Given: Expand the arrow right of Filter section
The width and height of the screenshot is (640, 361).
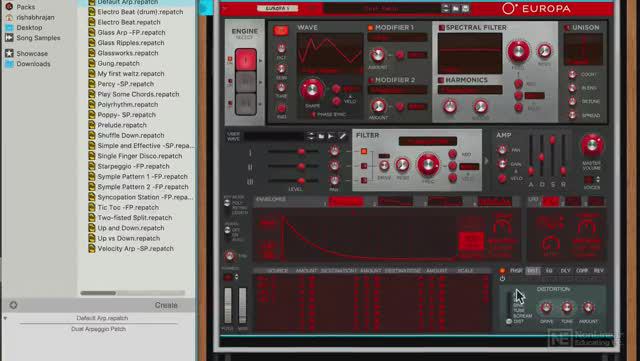Looking at the screenshot, I should [486, 161].
